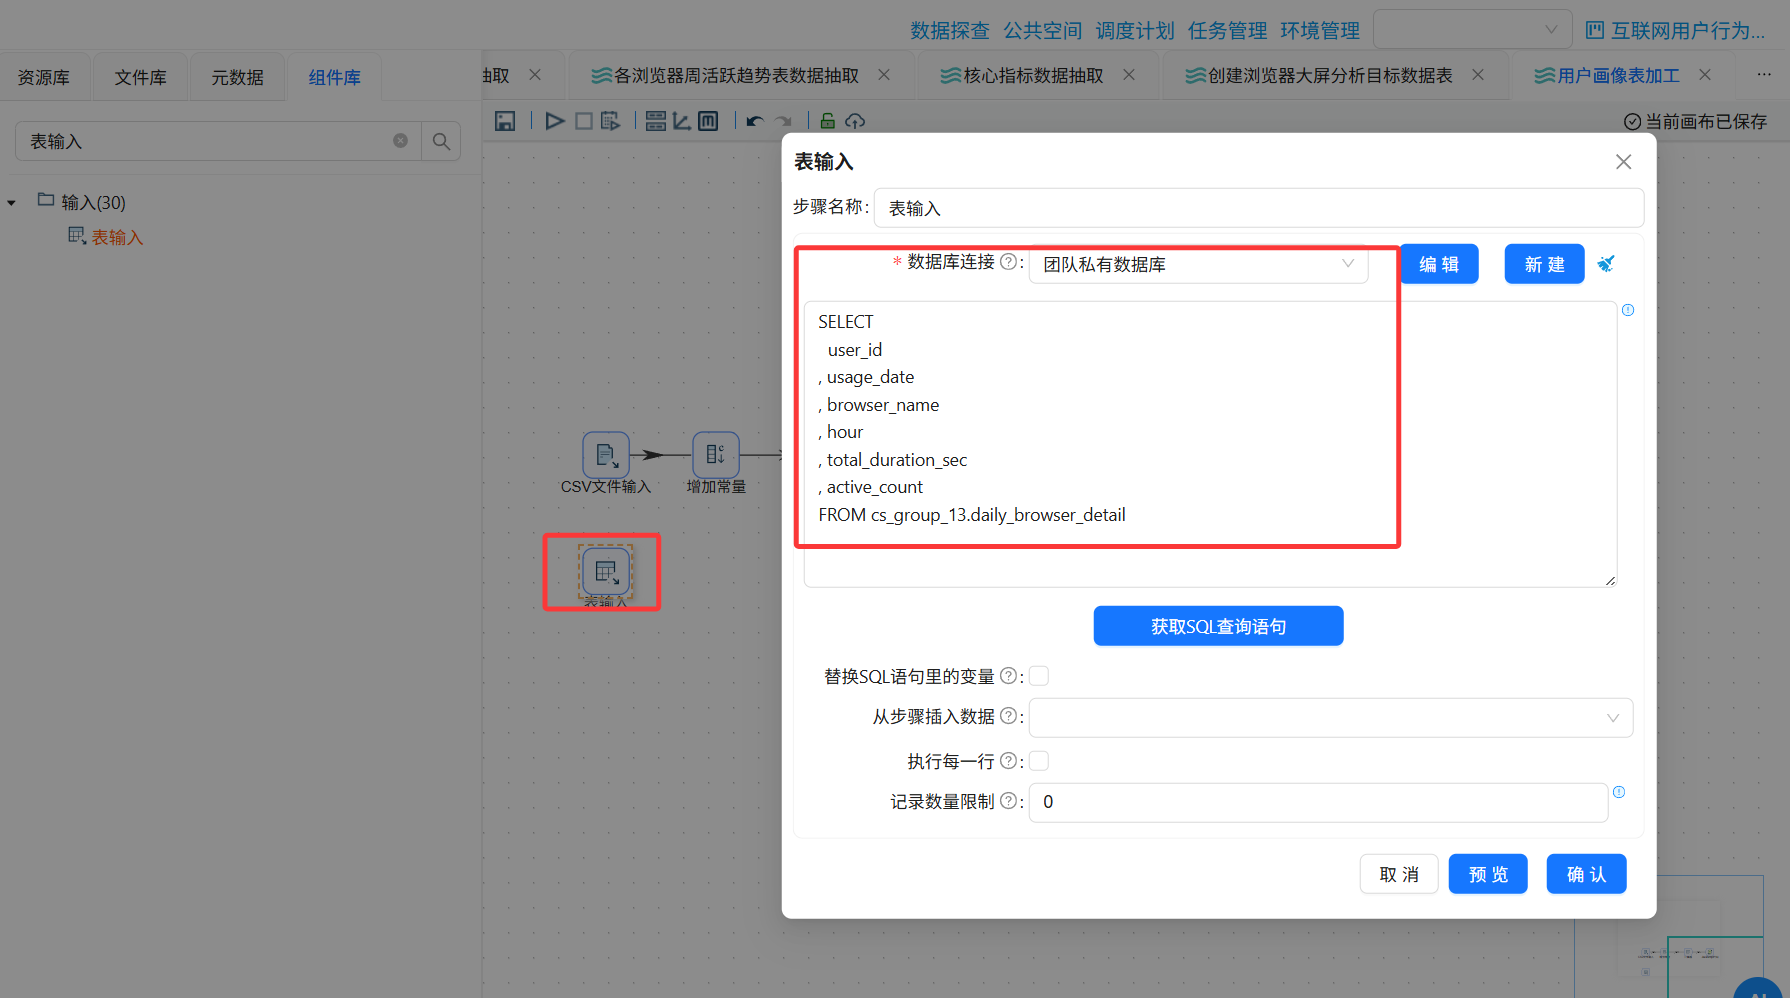
Task: Click the 编辑 button
Action: (x=1439, y=264)
